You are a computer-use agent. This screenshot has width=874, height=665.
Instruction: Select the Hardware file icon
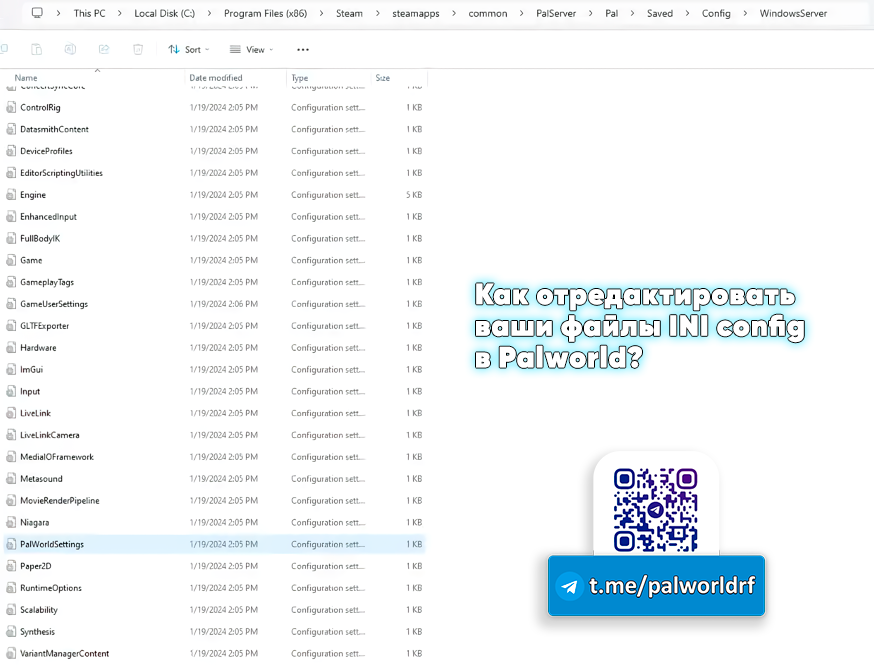[x=11, y=348]
